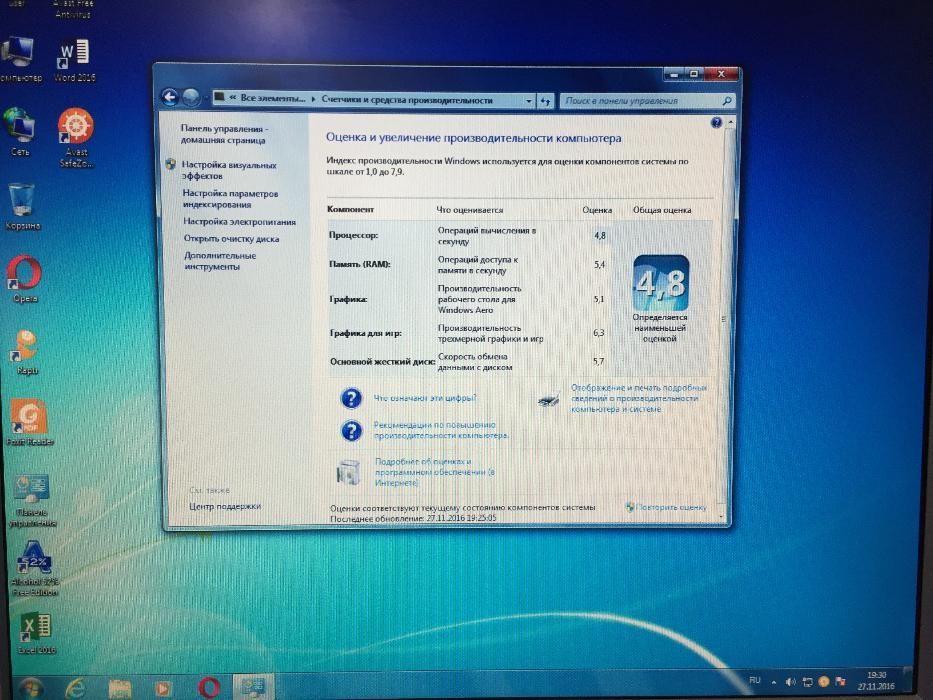Click software box icon beside 'Подробнее об оценках'
This screenshot has height=700, width=933.
(x=349, y=472)
